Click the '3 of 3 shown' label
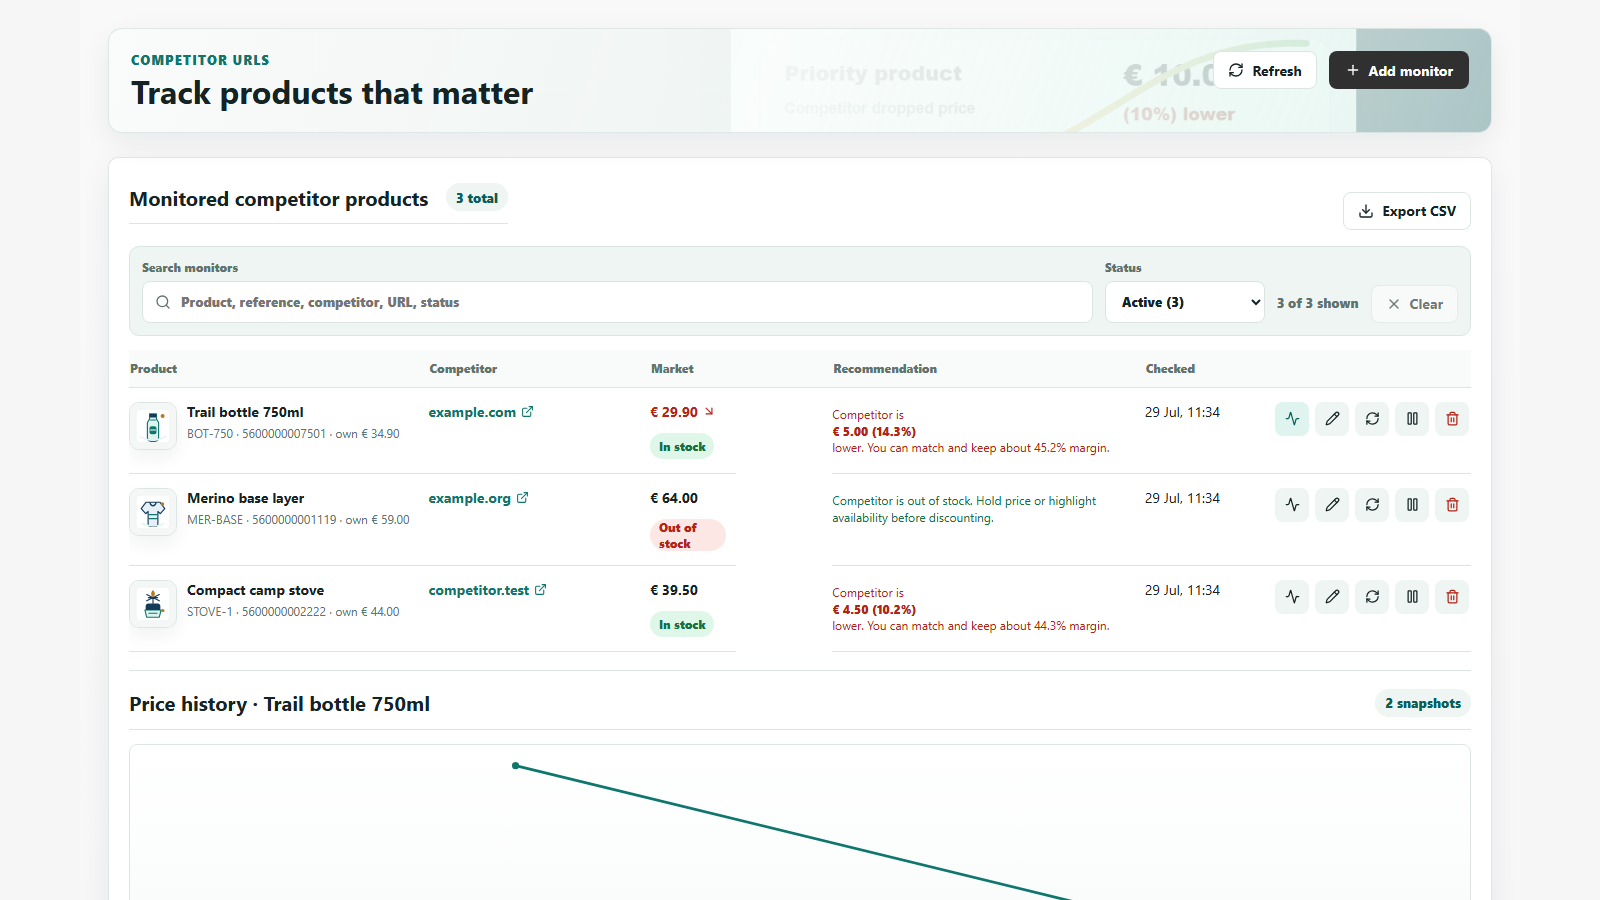Image resolution: width=1600 pixels, height=900 pixels. click(x=1317, y=303)
